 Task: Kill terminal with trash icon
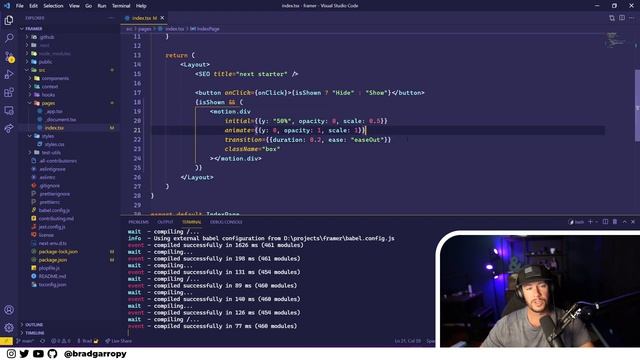[x=615, y=222]
